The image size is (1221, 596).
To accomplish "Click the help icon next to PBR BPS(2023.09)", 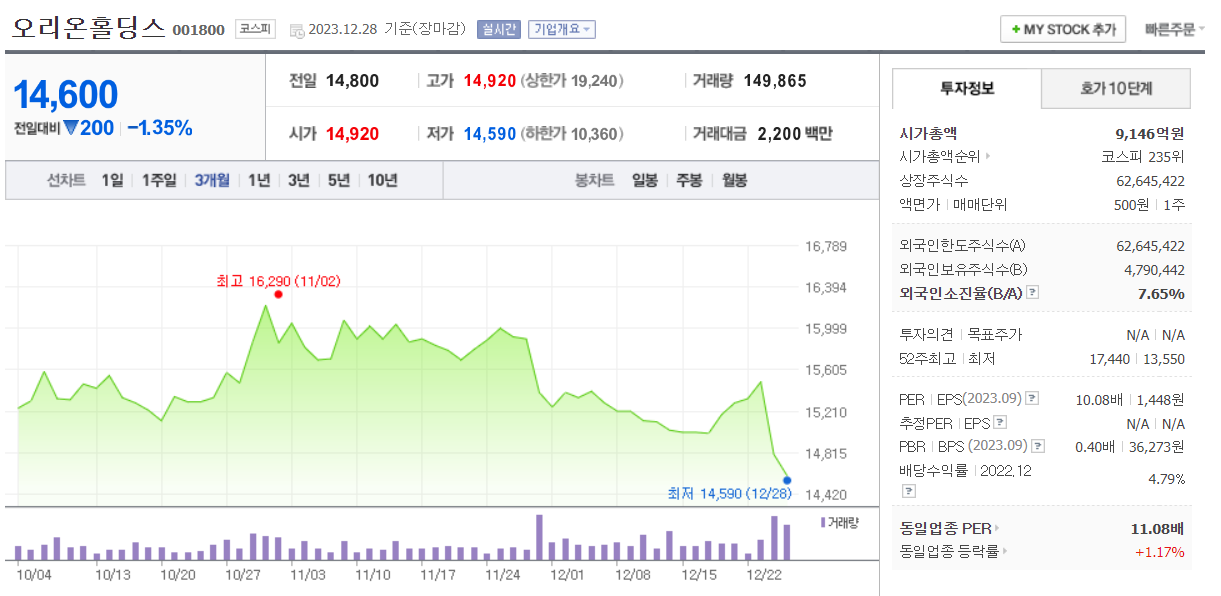I will [x=1038, y=446].
